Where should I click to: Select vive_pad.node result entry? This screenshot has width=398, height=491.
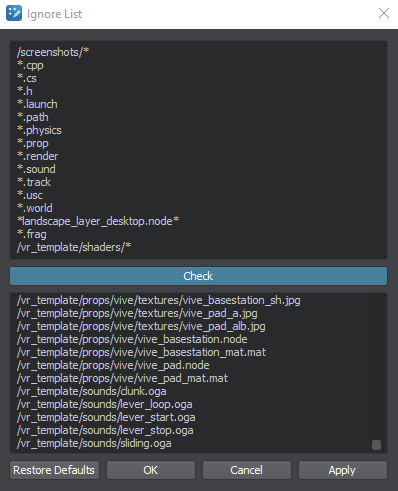pyautogui.click(x=113, y=365)
